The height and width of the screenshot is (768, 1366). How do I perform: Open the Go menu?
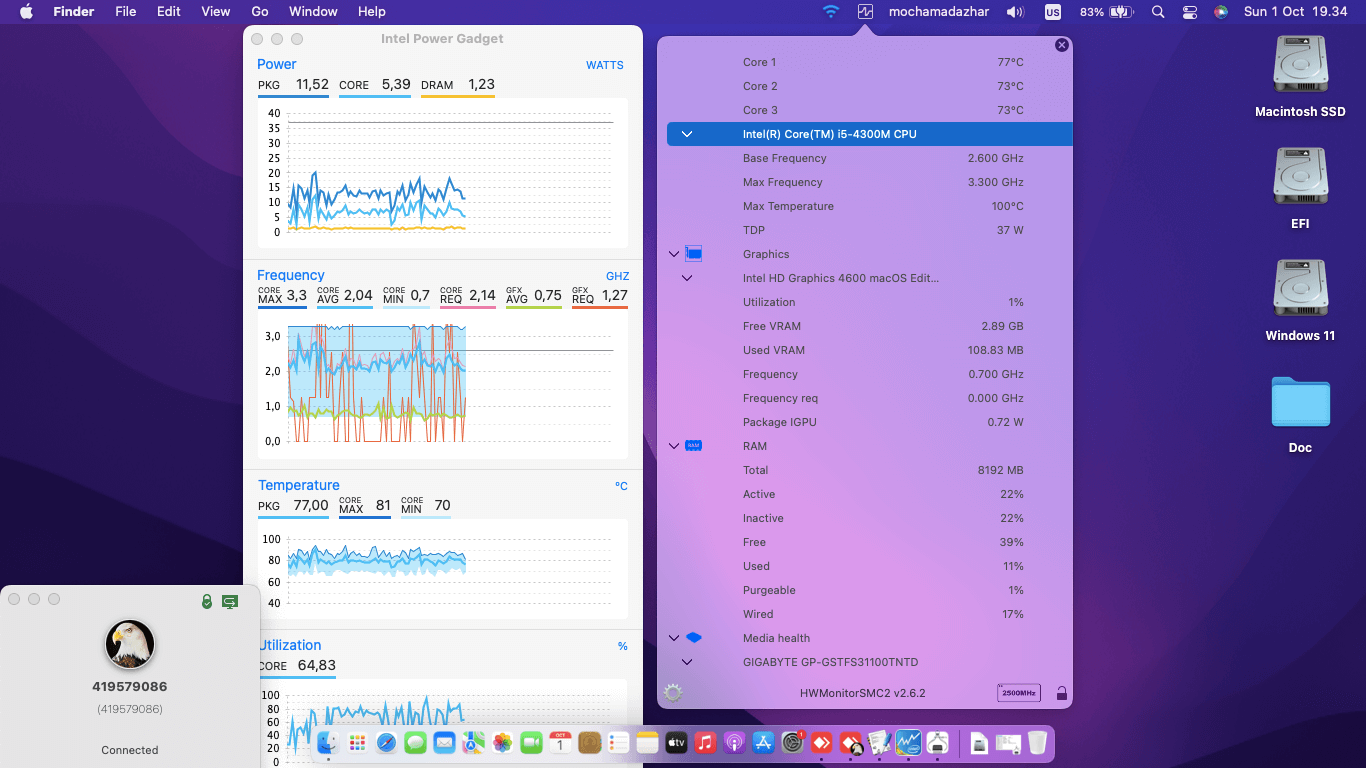coord(259,11)
